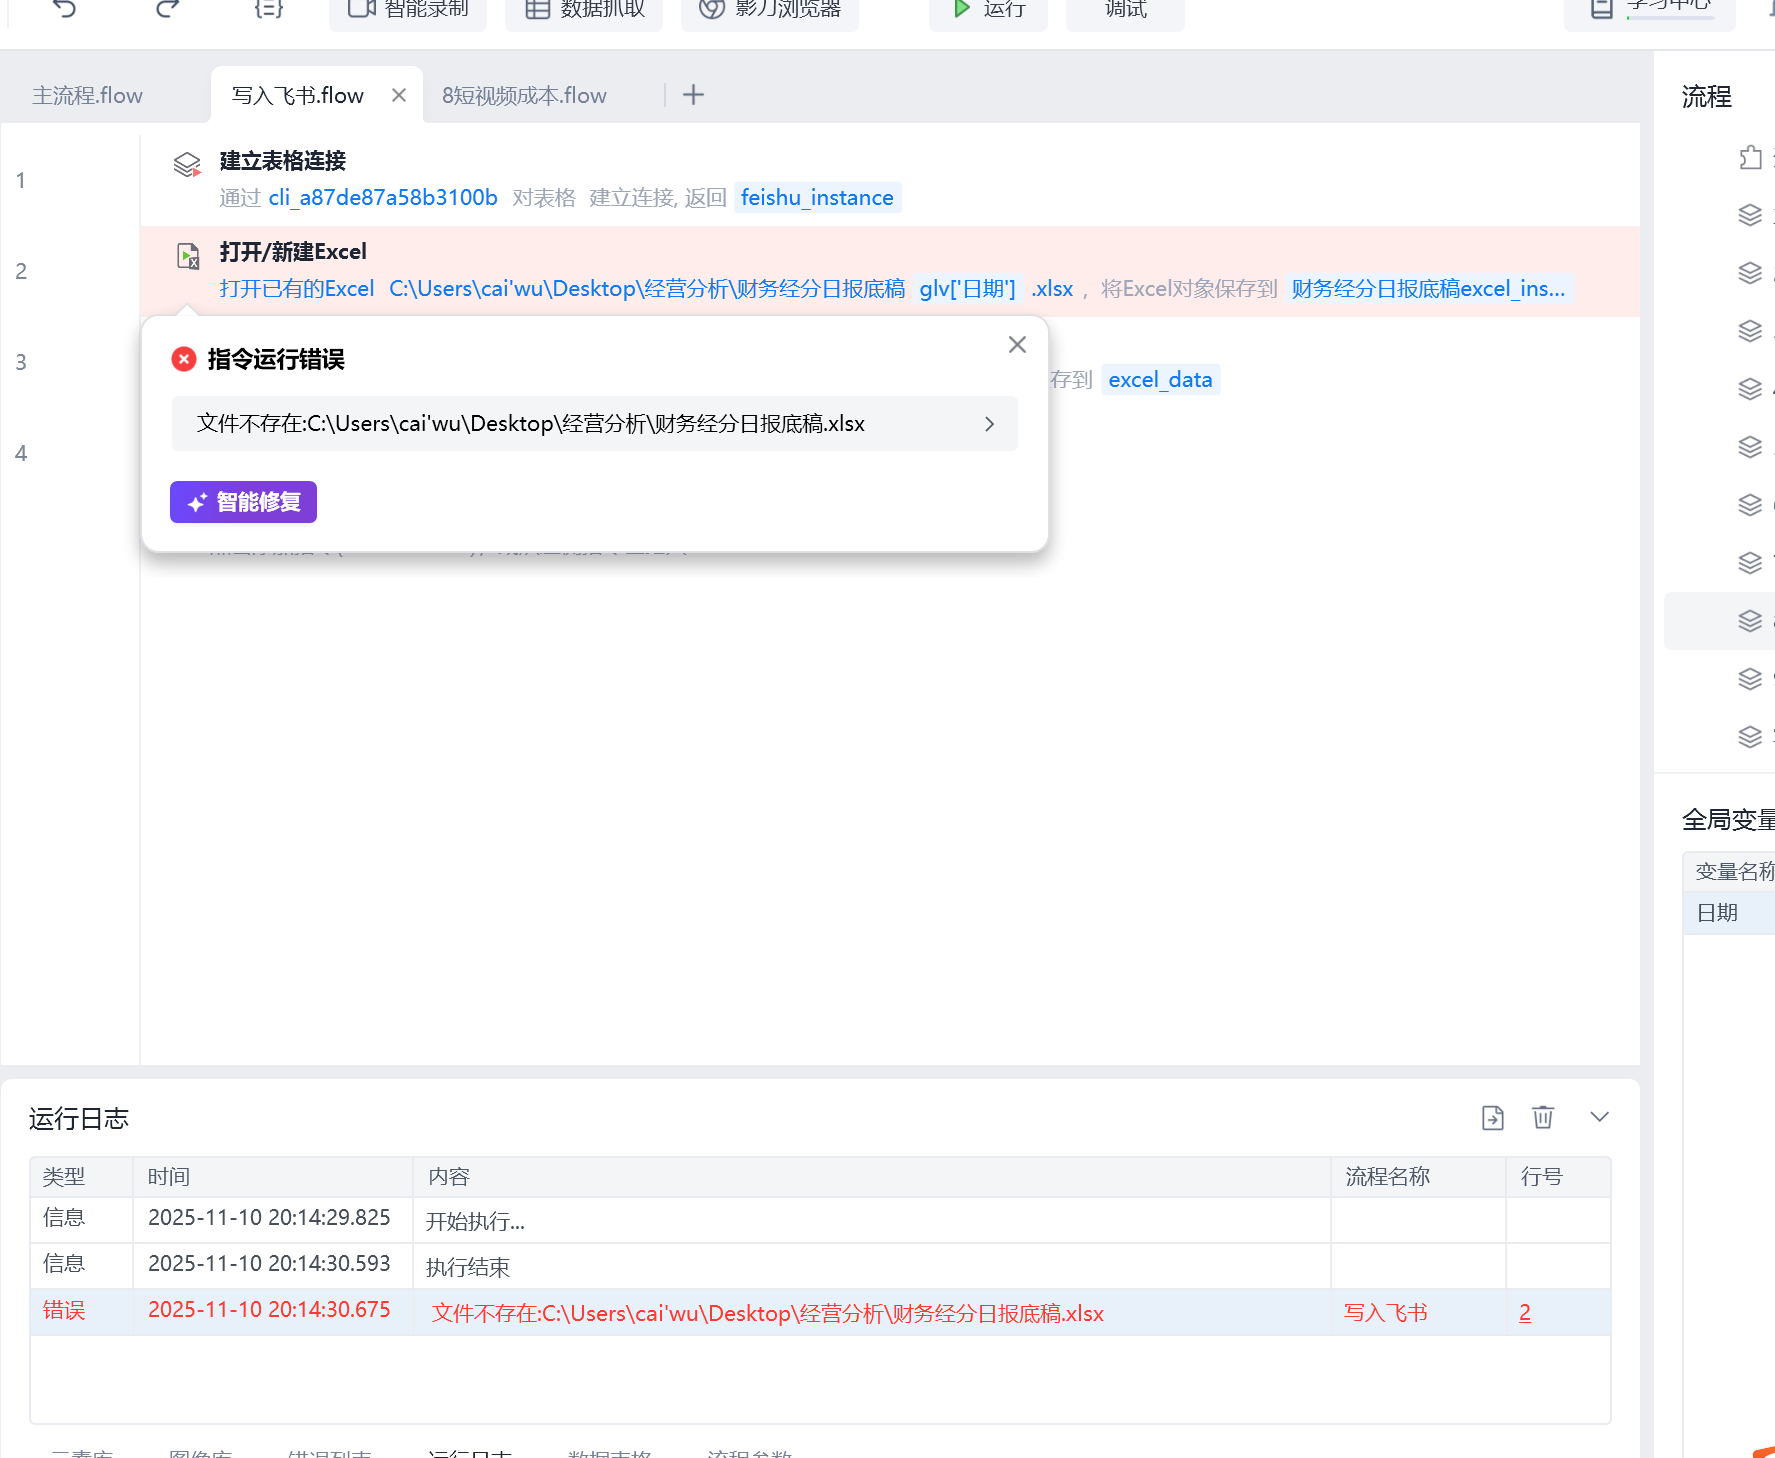
Task: Select the third layers icon in 流程 list
Action: pyautogui.click(x=1749, y=331)
